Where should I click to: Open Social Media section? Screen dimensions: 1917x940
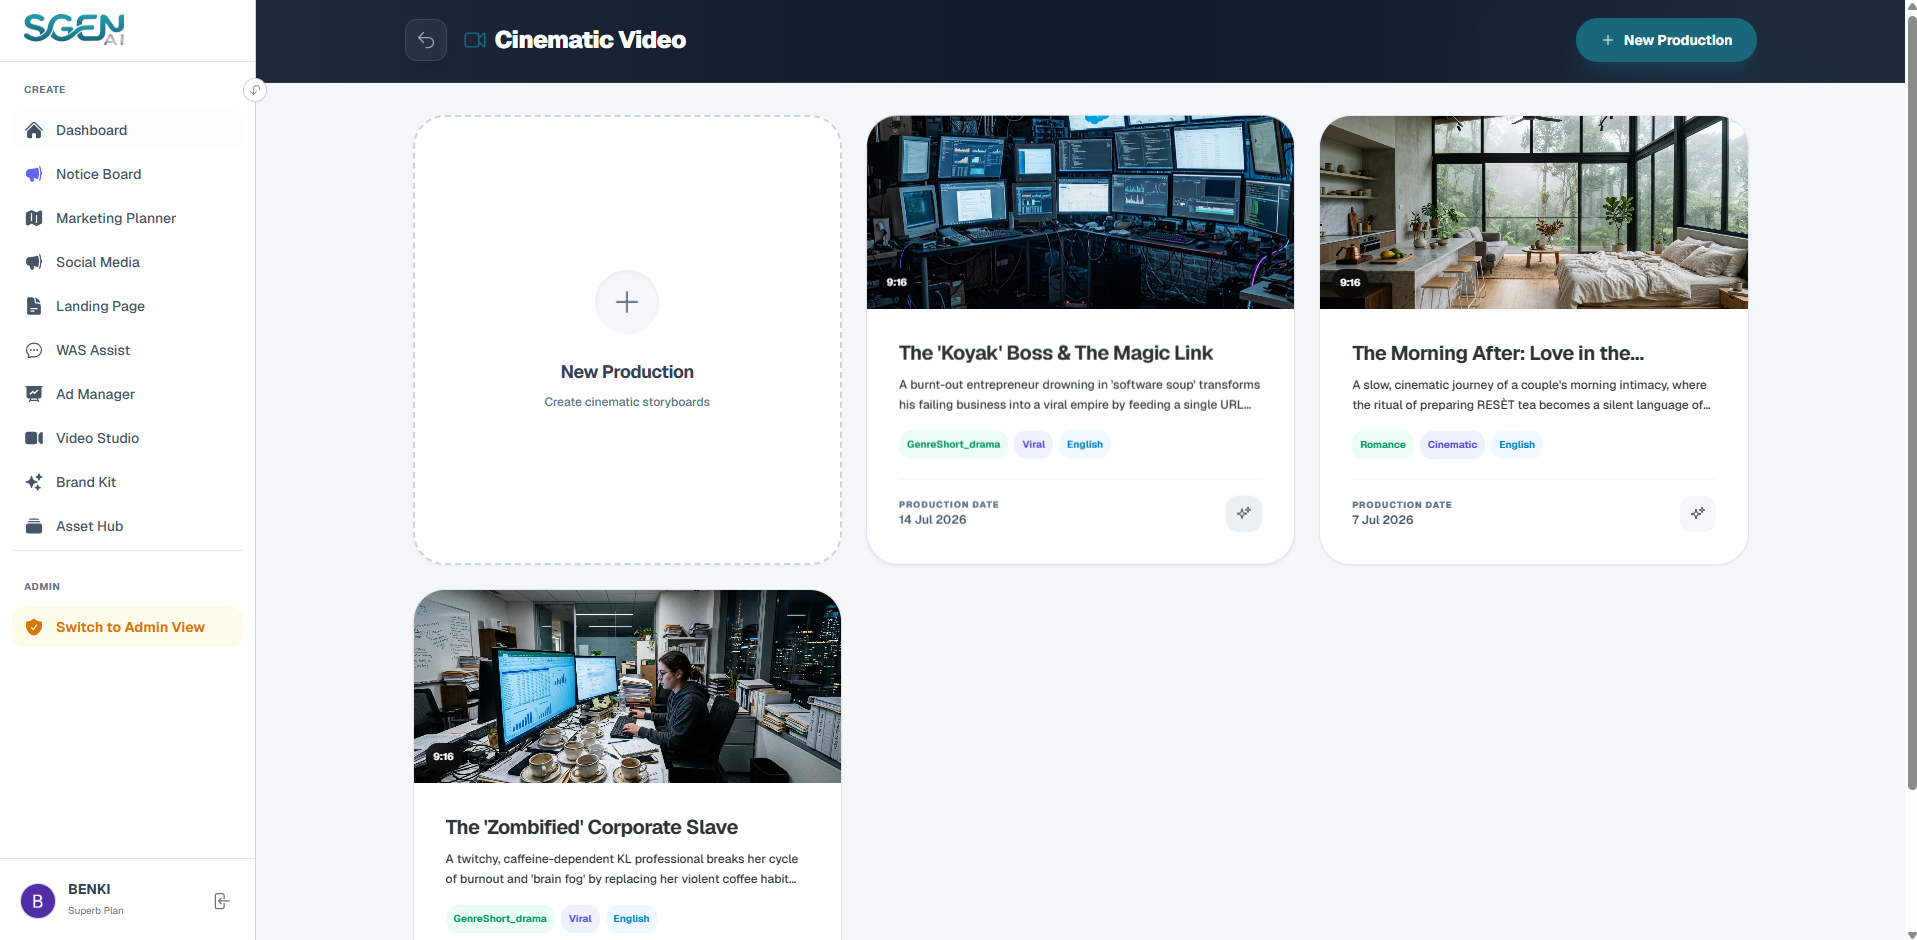coord(127,262)
